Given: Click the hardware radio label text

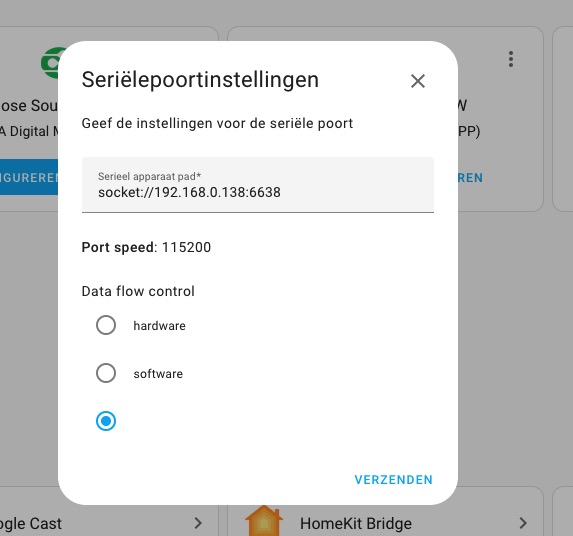Looking at the screenshot, I should tap(159, 326).
